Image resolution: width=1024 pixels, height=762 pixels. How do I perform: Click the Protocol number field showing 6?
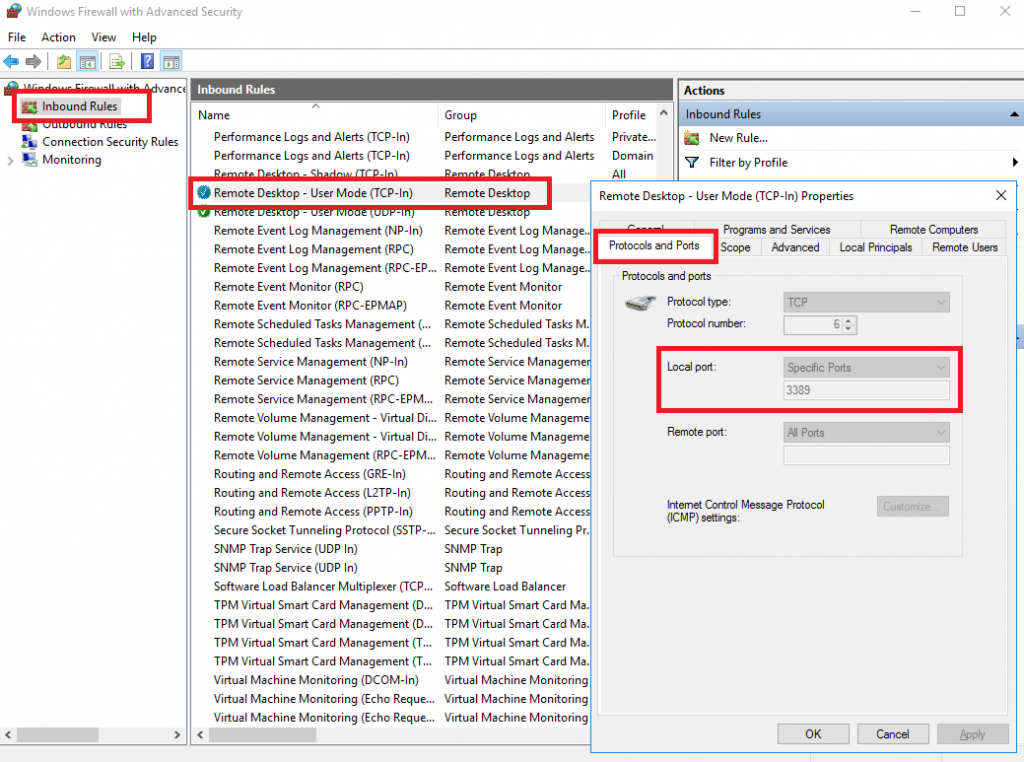[813, 325]
